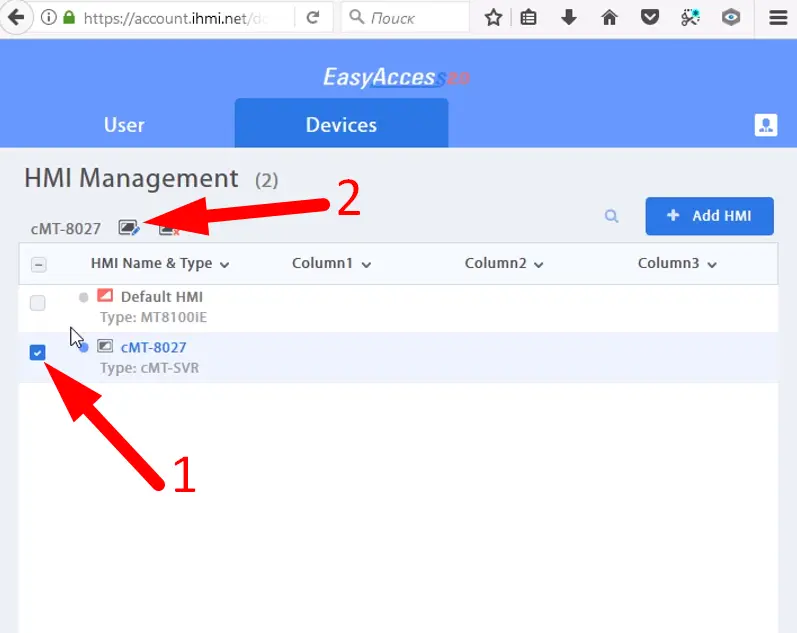This screenshot has width=797, height=633.
Task: Open the user account profile icon
Action: (766, 125)
